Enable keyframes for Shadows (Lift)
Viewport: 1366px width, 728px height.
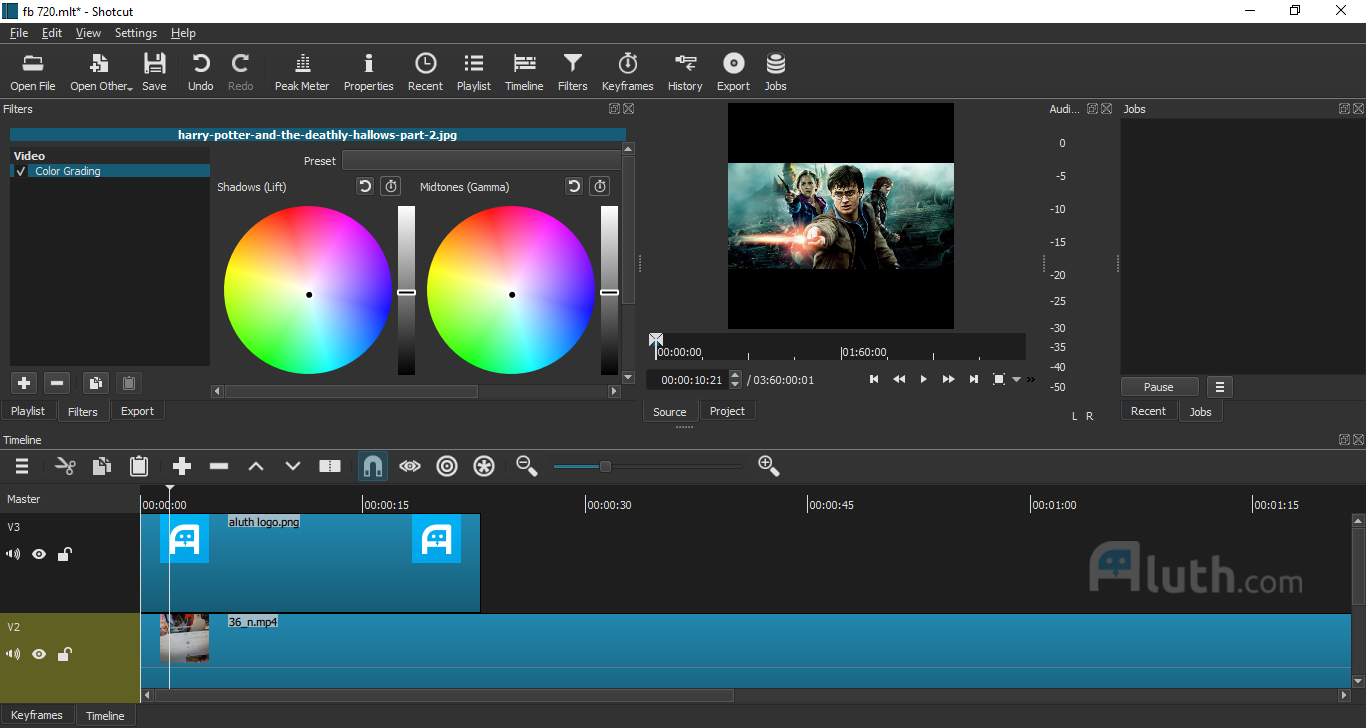coord(391,186)
